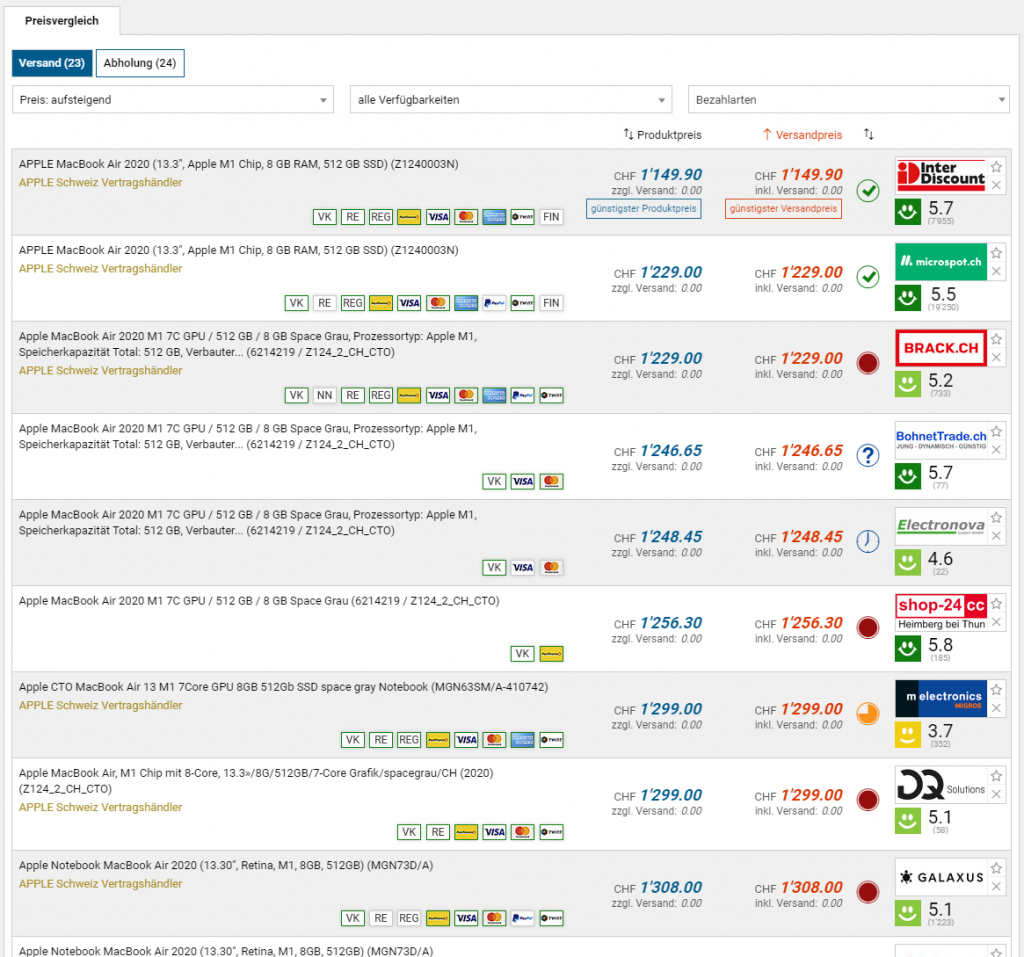Toggle the favorite star for Inter Discount
The image size is (1024, 957).
coord(996,167)
